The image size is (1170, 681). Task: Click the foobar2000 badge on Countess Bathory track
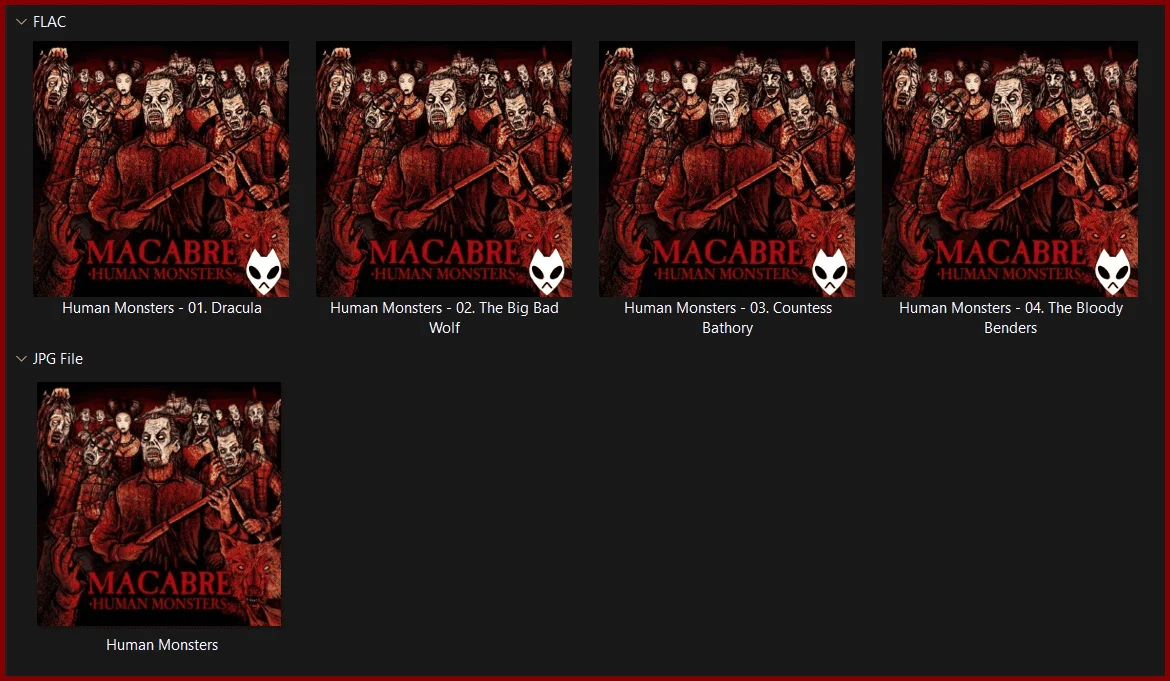point(830,272)
